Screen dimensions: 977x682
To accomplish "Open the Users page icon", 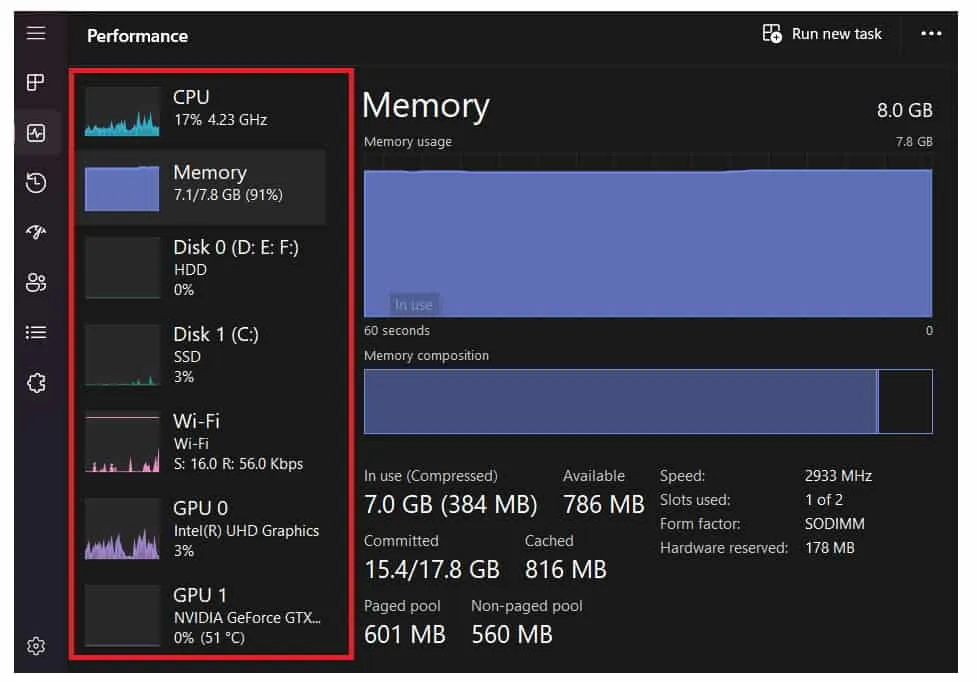I will pos(36,282).
